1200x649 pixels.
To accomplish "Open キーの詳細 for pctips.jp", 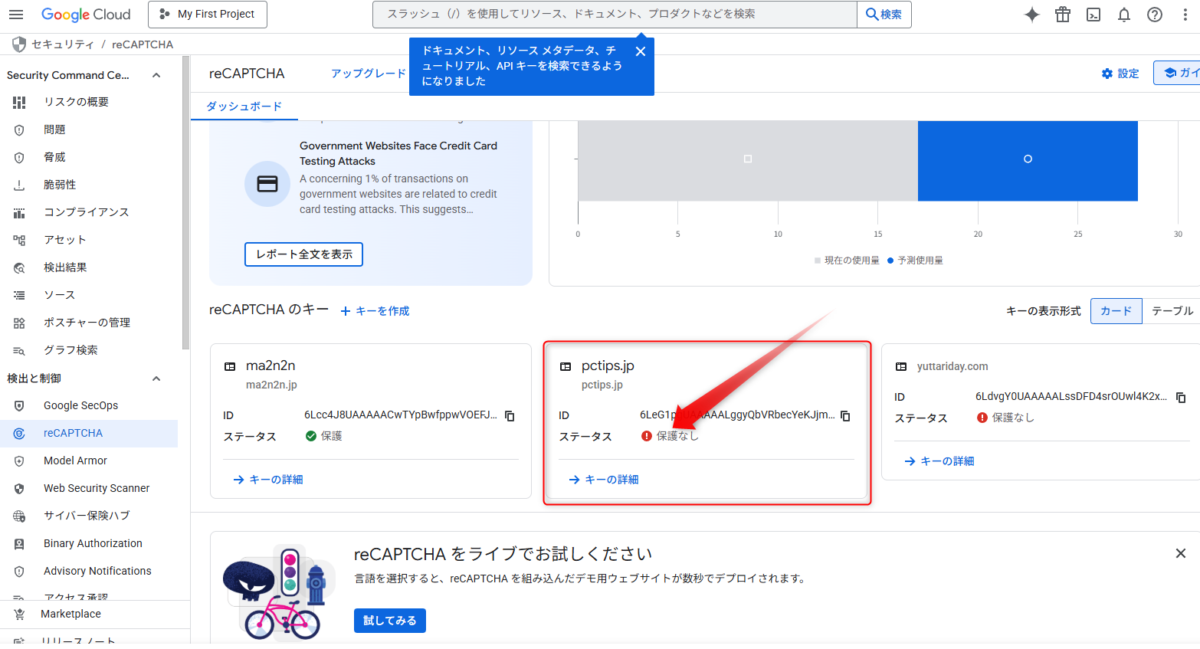I will (604, 479).
